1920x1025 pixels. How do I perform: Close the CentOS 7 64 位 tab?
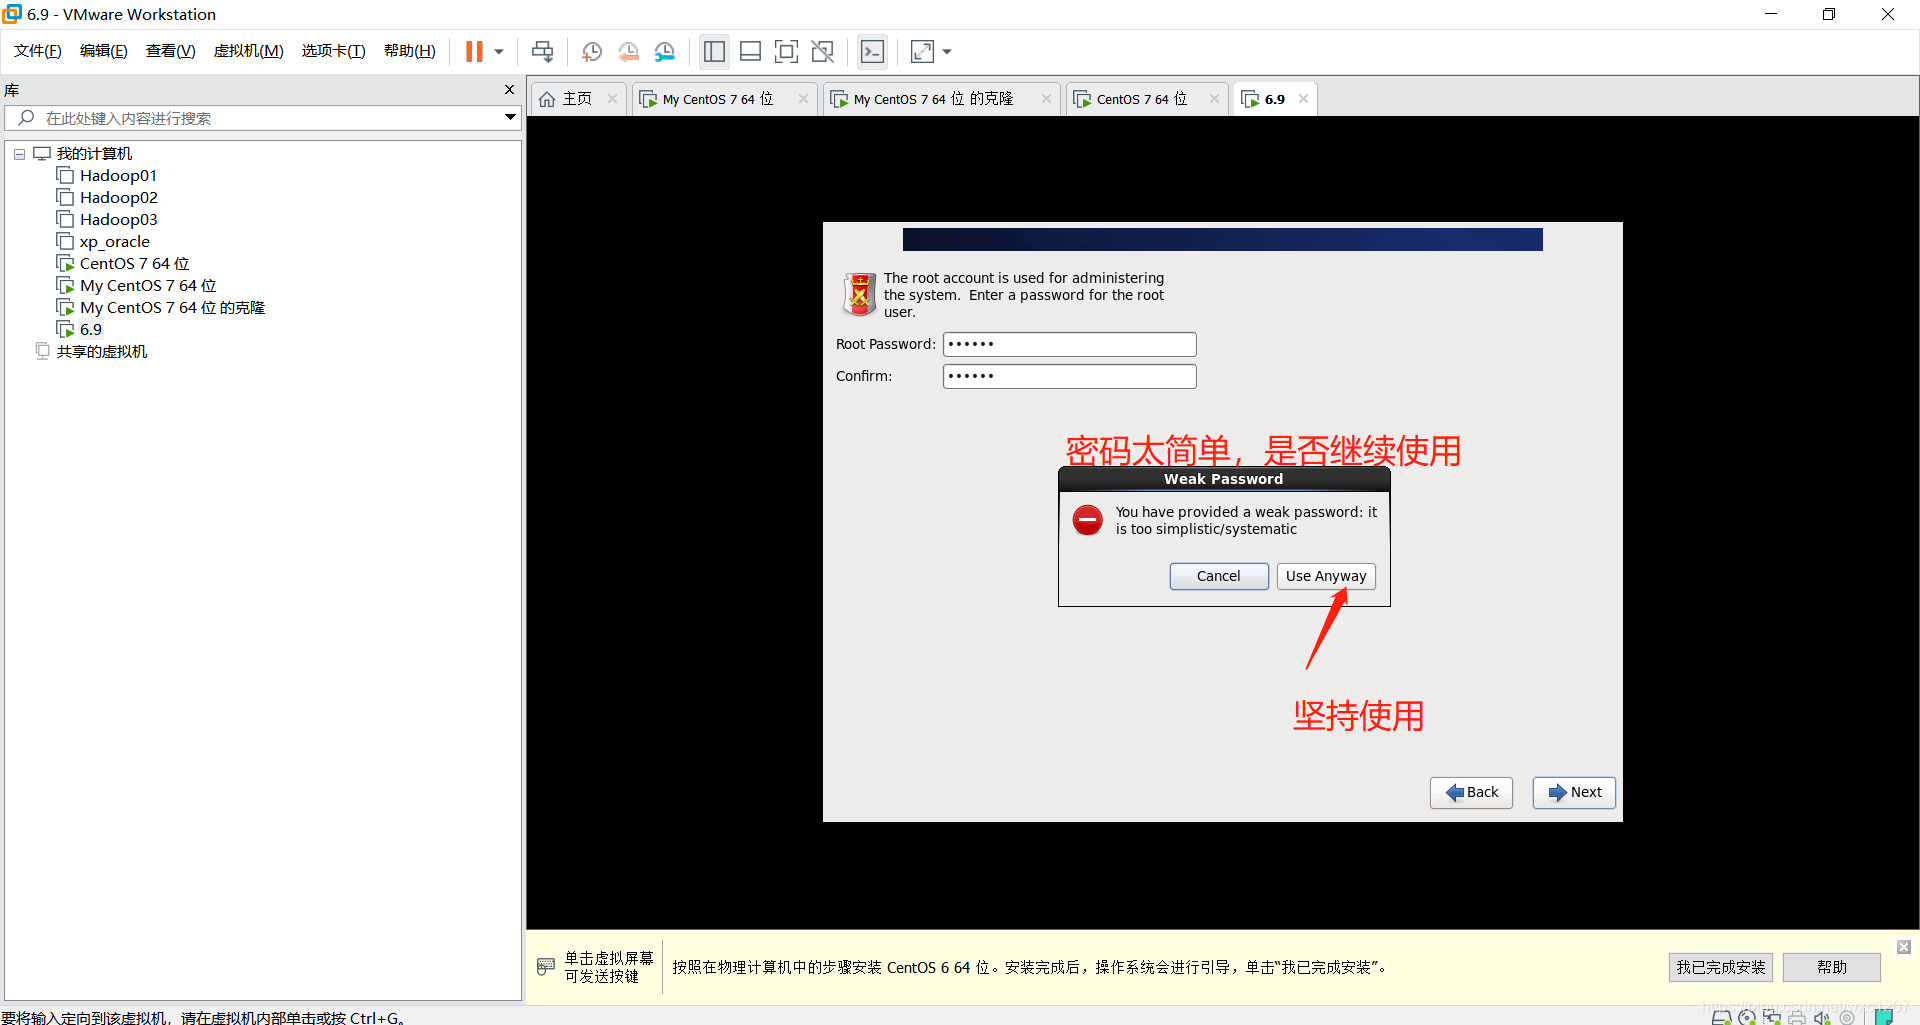coord(1214,99)
